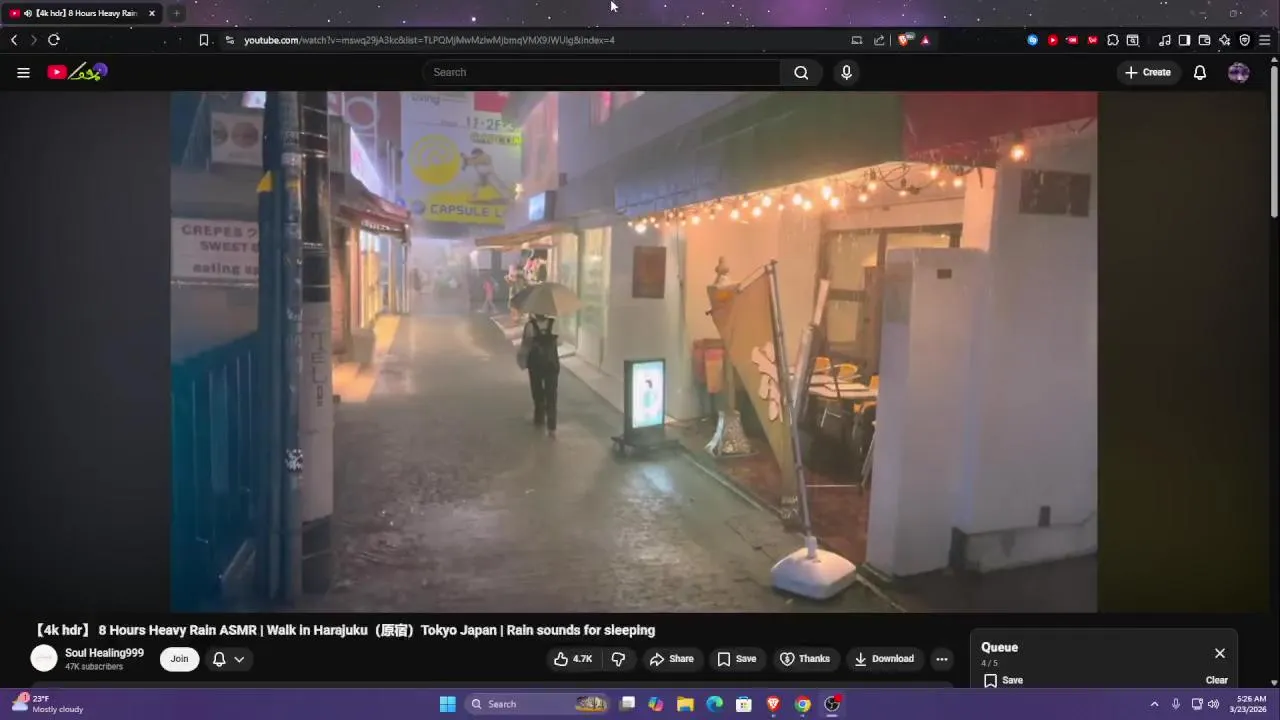
Task: Show hidden system tray icons chevron
Action: pyautogui.click(x=1154, y=704)
